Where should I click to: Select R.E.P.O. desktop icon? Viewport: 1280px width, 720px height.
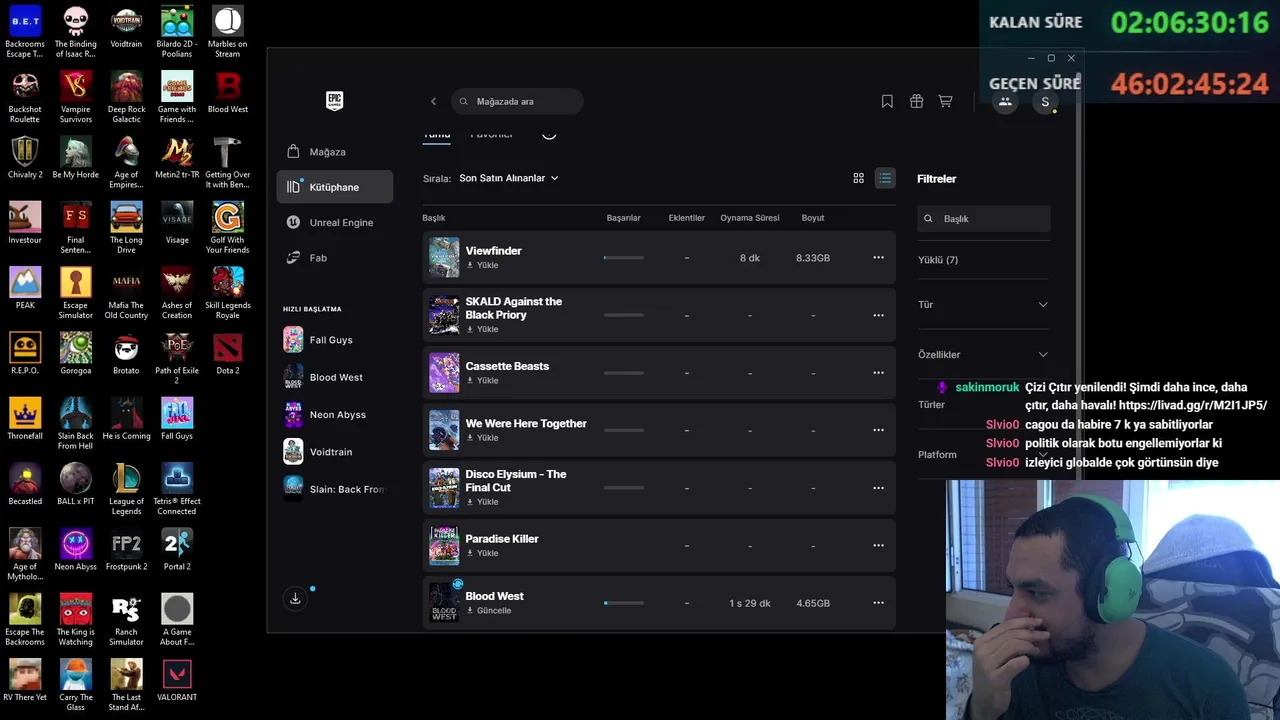pos(25,354)
